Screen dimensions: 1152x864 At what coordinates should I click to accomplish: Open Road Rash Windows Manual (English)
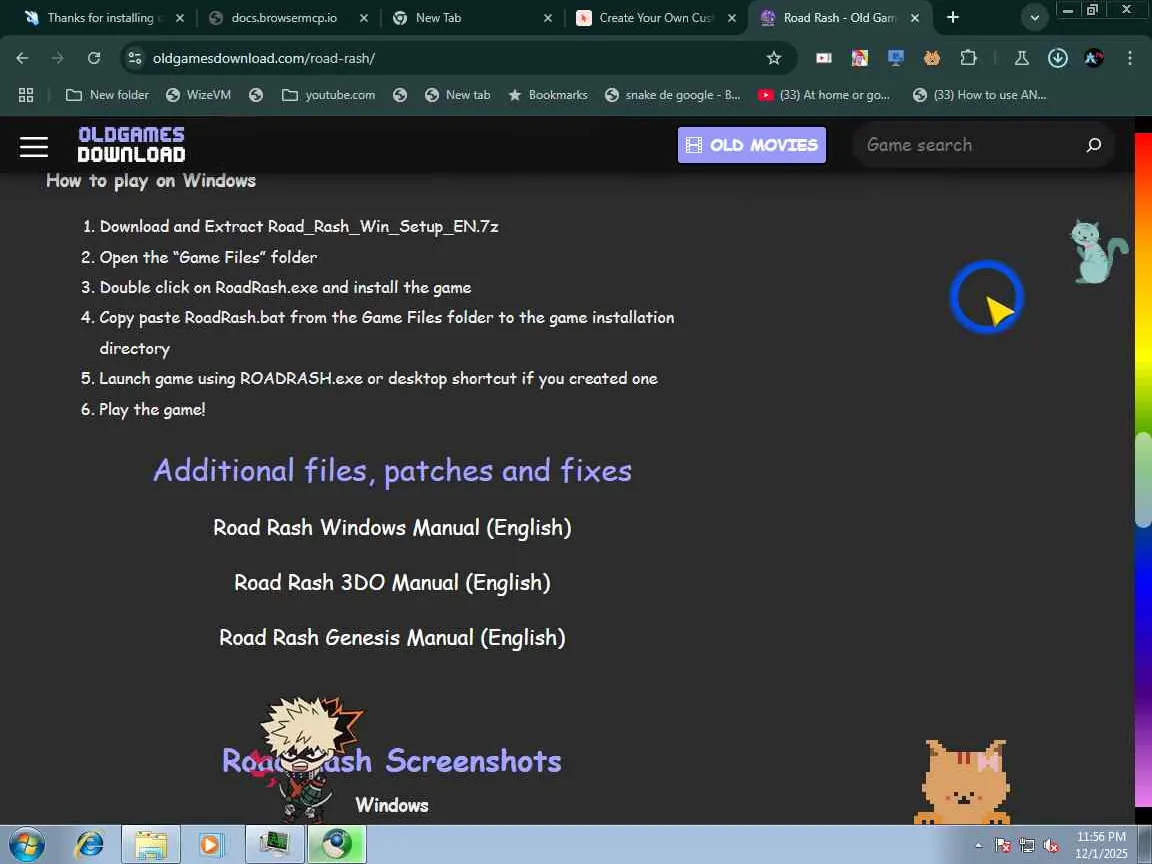[392, 528]
